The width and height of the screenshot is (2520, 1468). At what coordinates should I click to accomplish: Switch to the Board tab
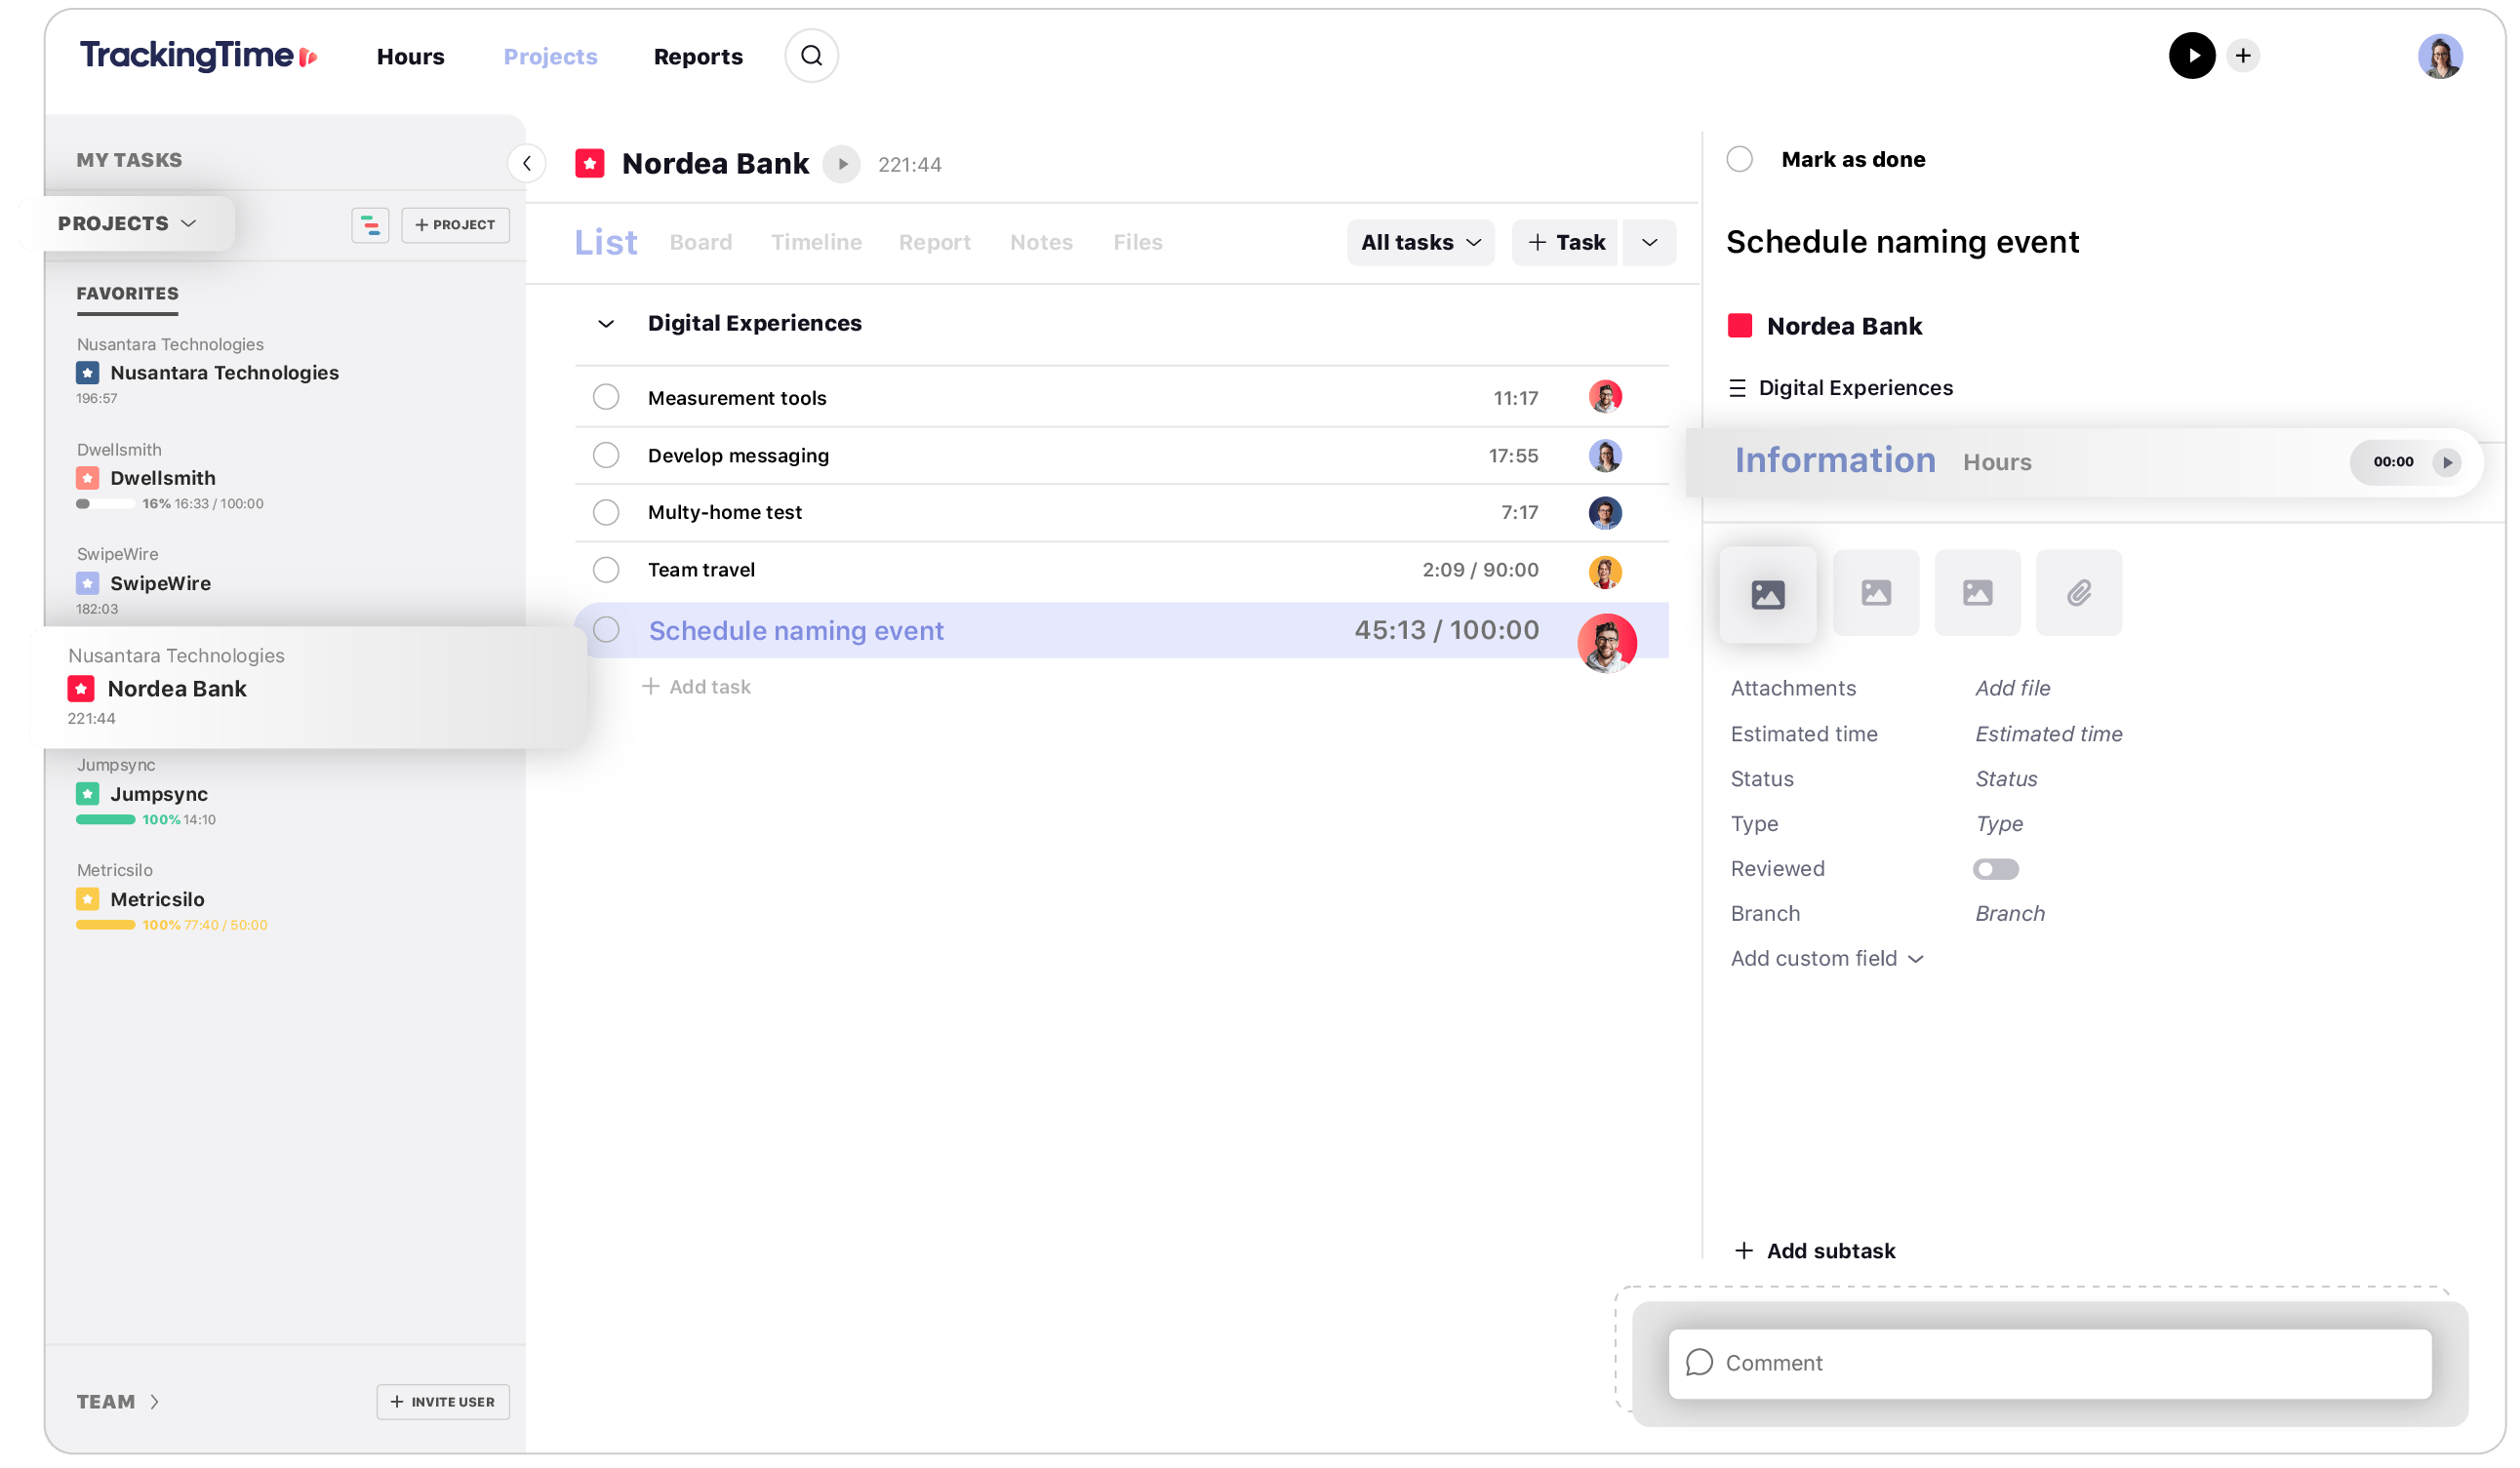702,241
